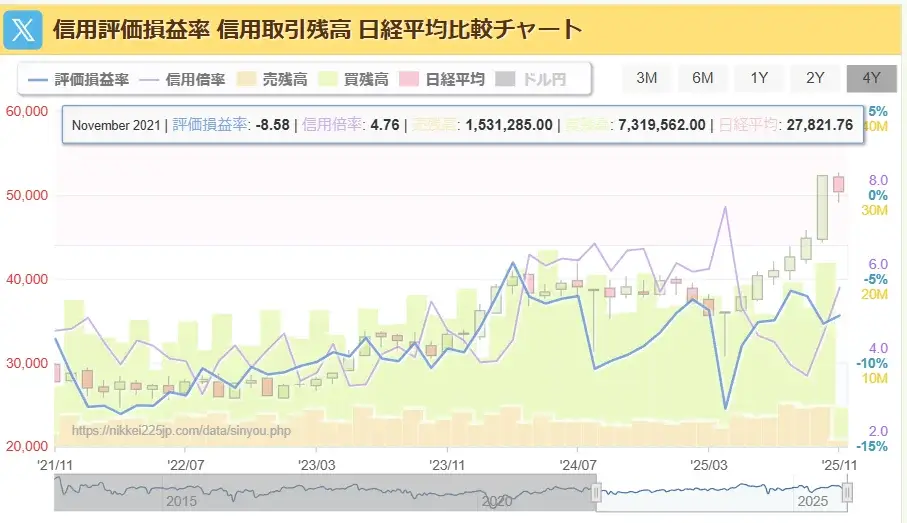
Task: Click the 2015 area in the navigator
Action: pos(181,499)
